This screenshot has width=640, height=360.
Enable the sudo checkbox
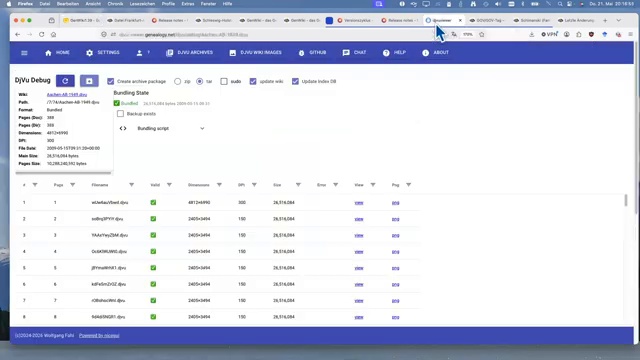[x=224, y=81]
